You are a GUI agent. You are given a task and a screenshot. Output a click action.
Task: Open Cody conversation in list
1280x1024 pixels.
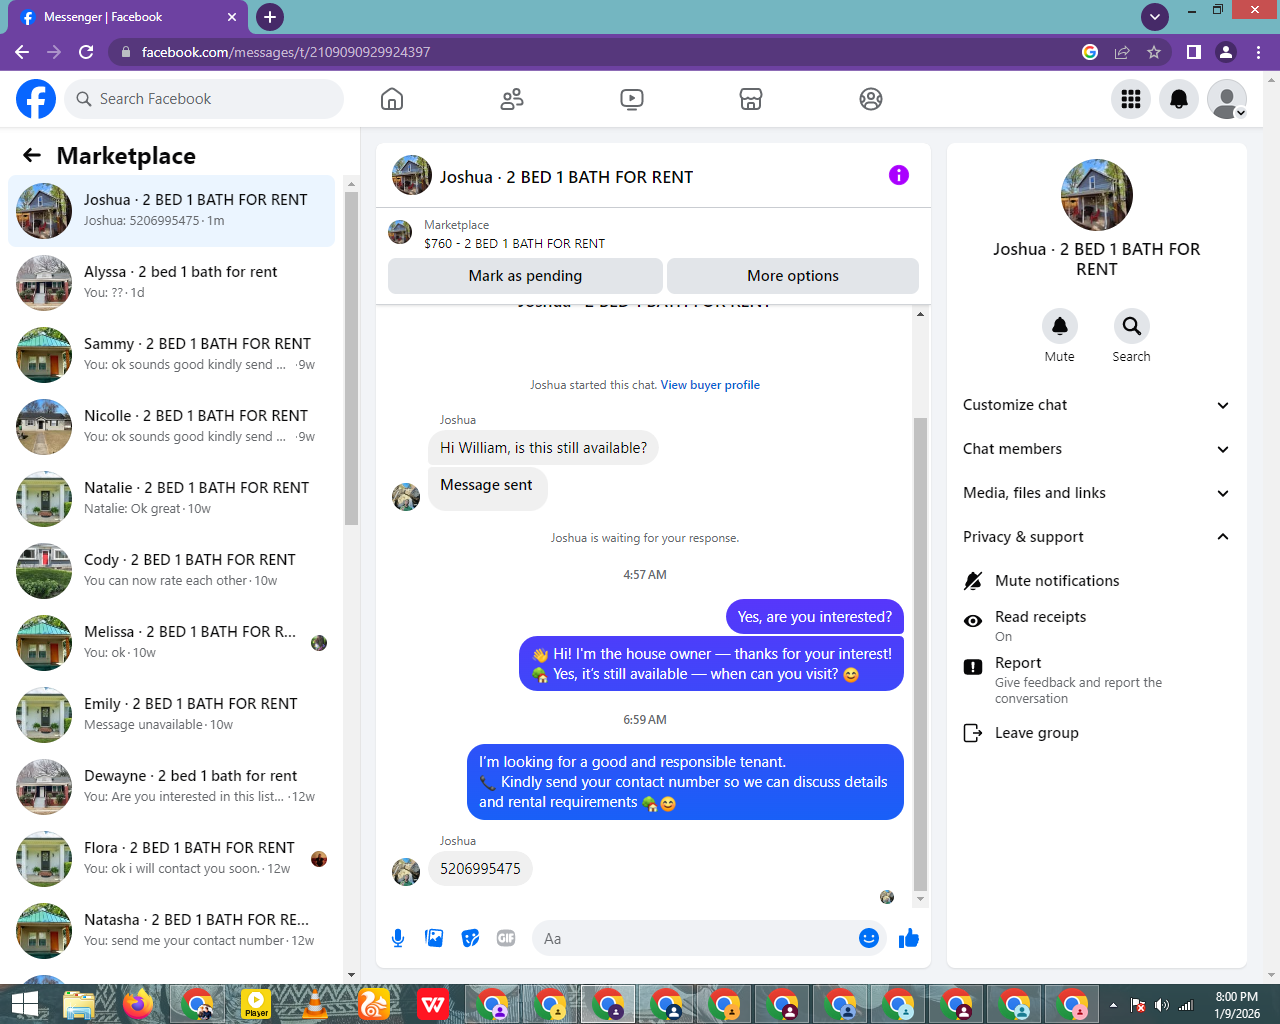(172, 571)
